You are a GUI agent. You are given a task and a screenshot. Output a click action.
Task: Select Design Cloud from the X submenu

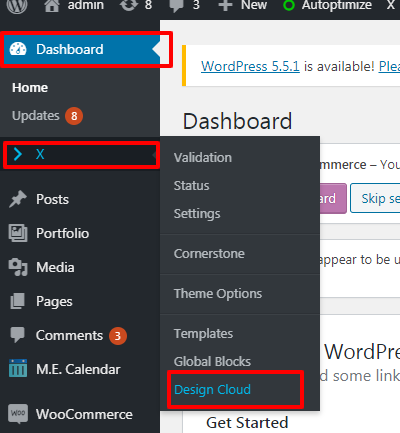(x=212, y=389)
